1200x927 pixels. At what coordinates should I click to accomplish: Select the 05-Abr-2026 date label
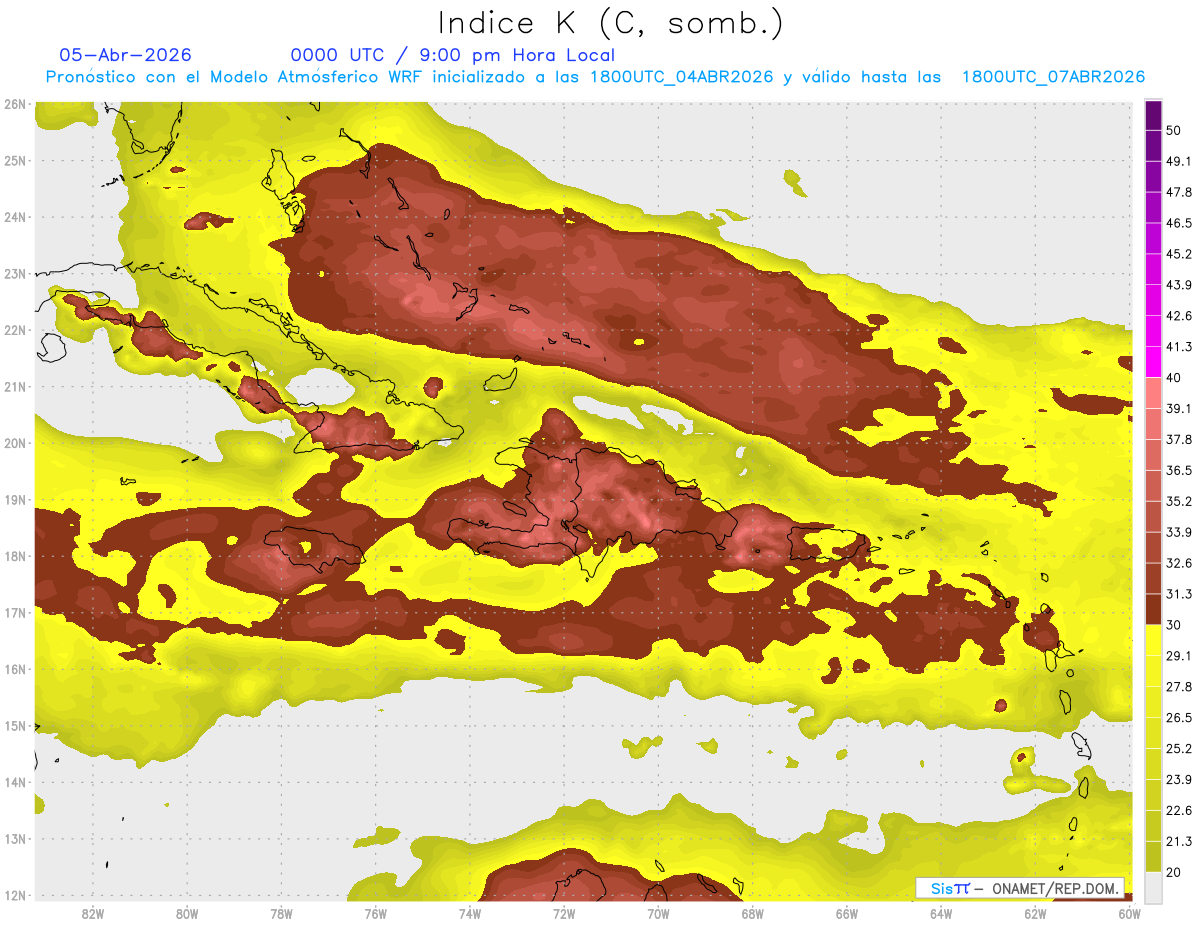(126, 55)
